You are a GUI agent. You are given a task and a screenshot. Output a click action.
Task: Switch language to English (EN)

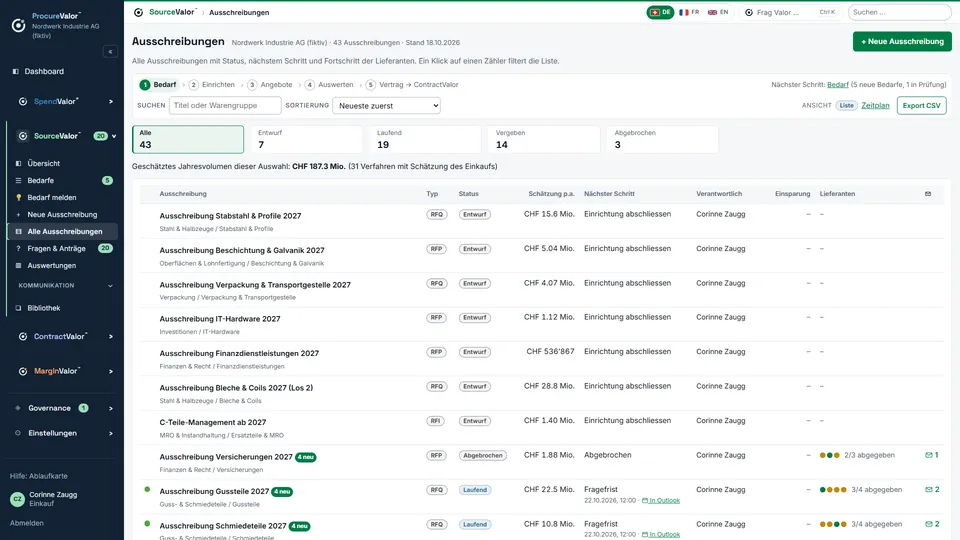pyautogui.click(x=718, y=12)
